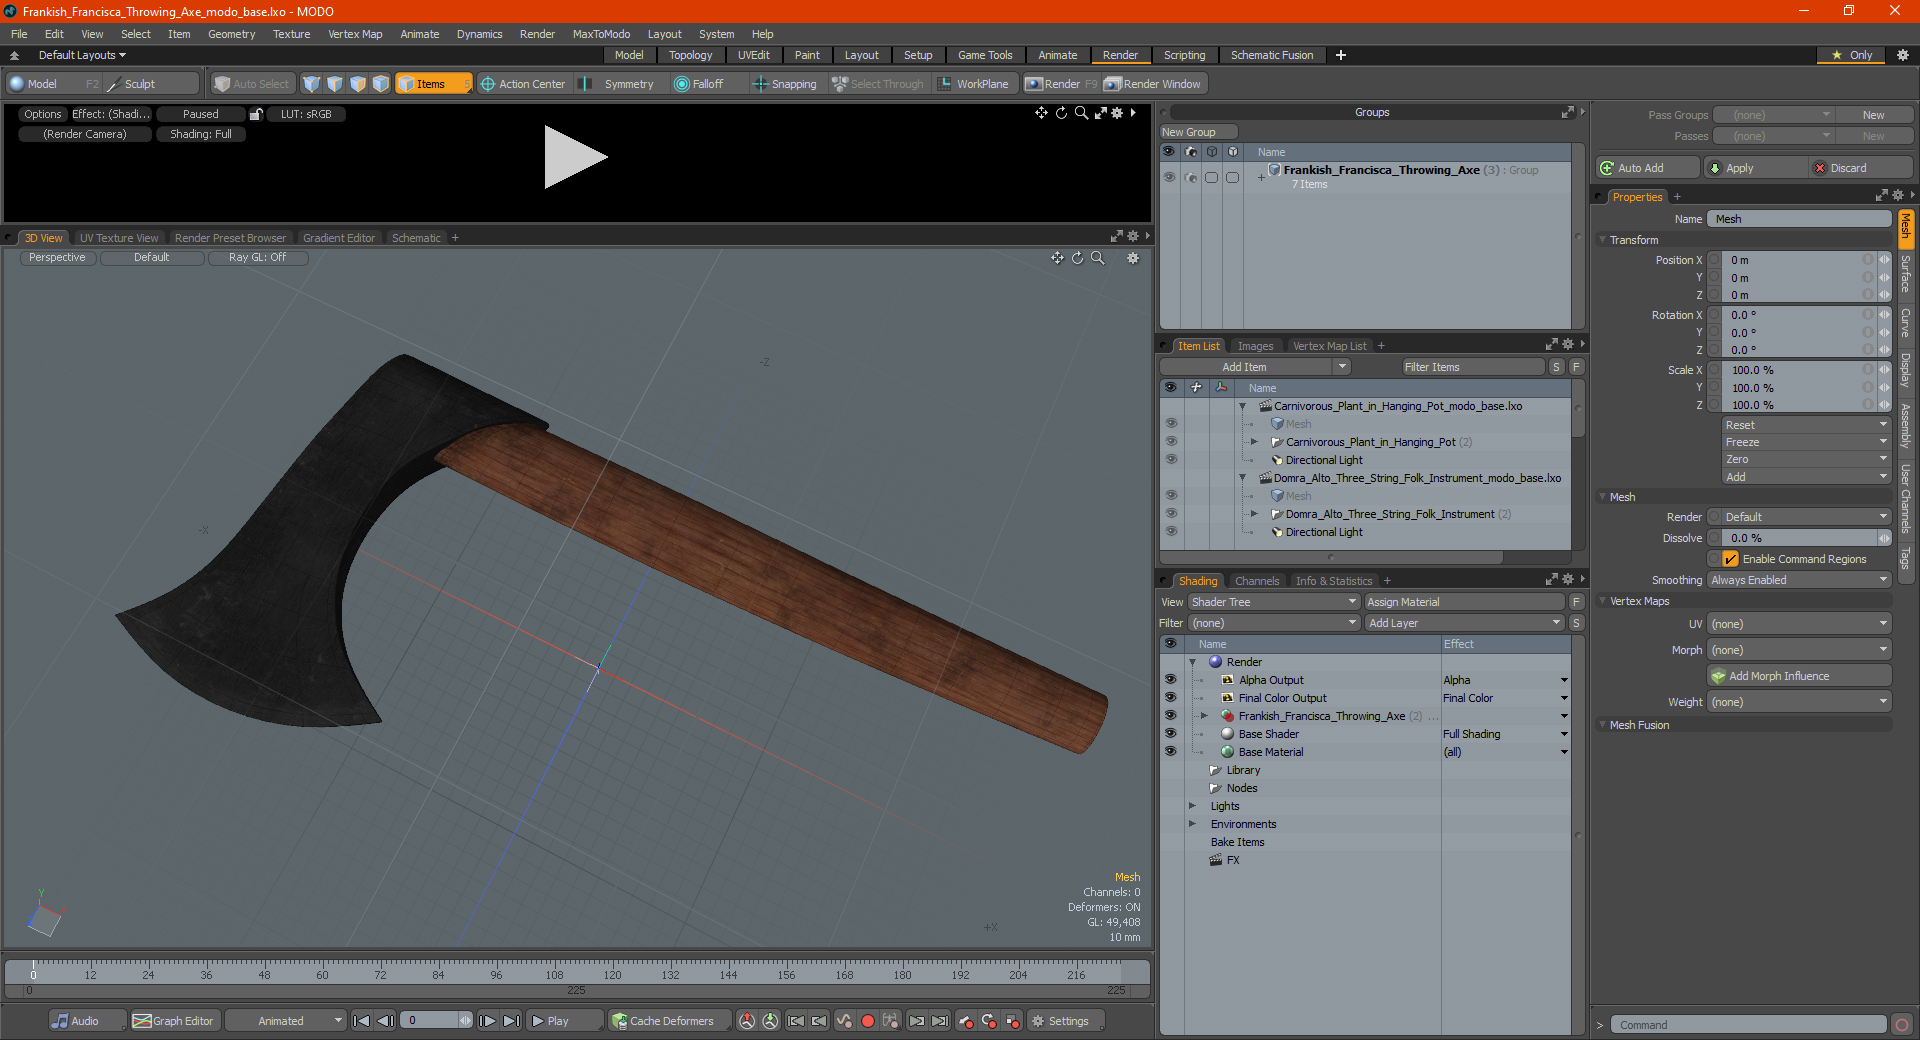This screenshot has width=1920, height=1040.
Task: Click the Auto Add button
Action: point(1649,168)
